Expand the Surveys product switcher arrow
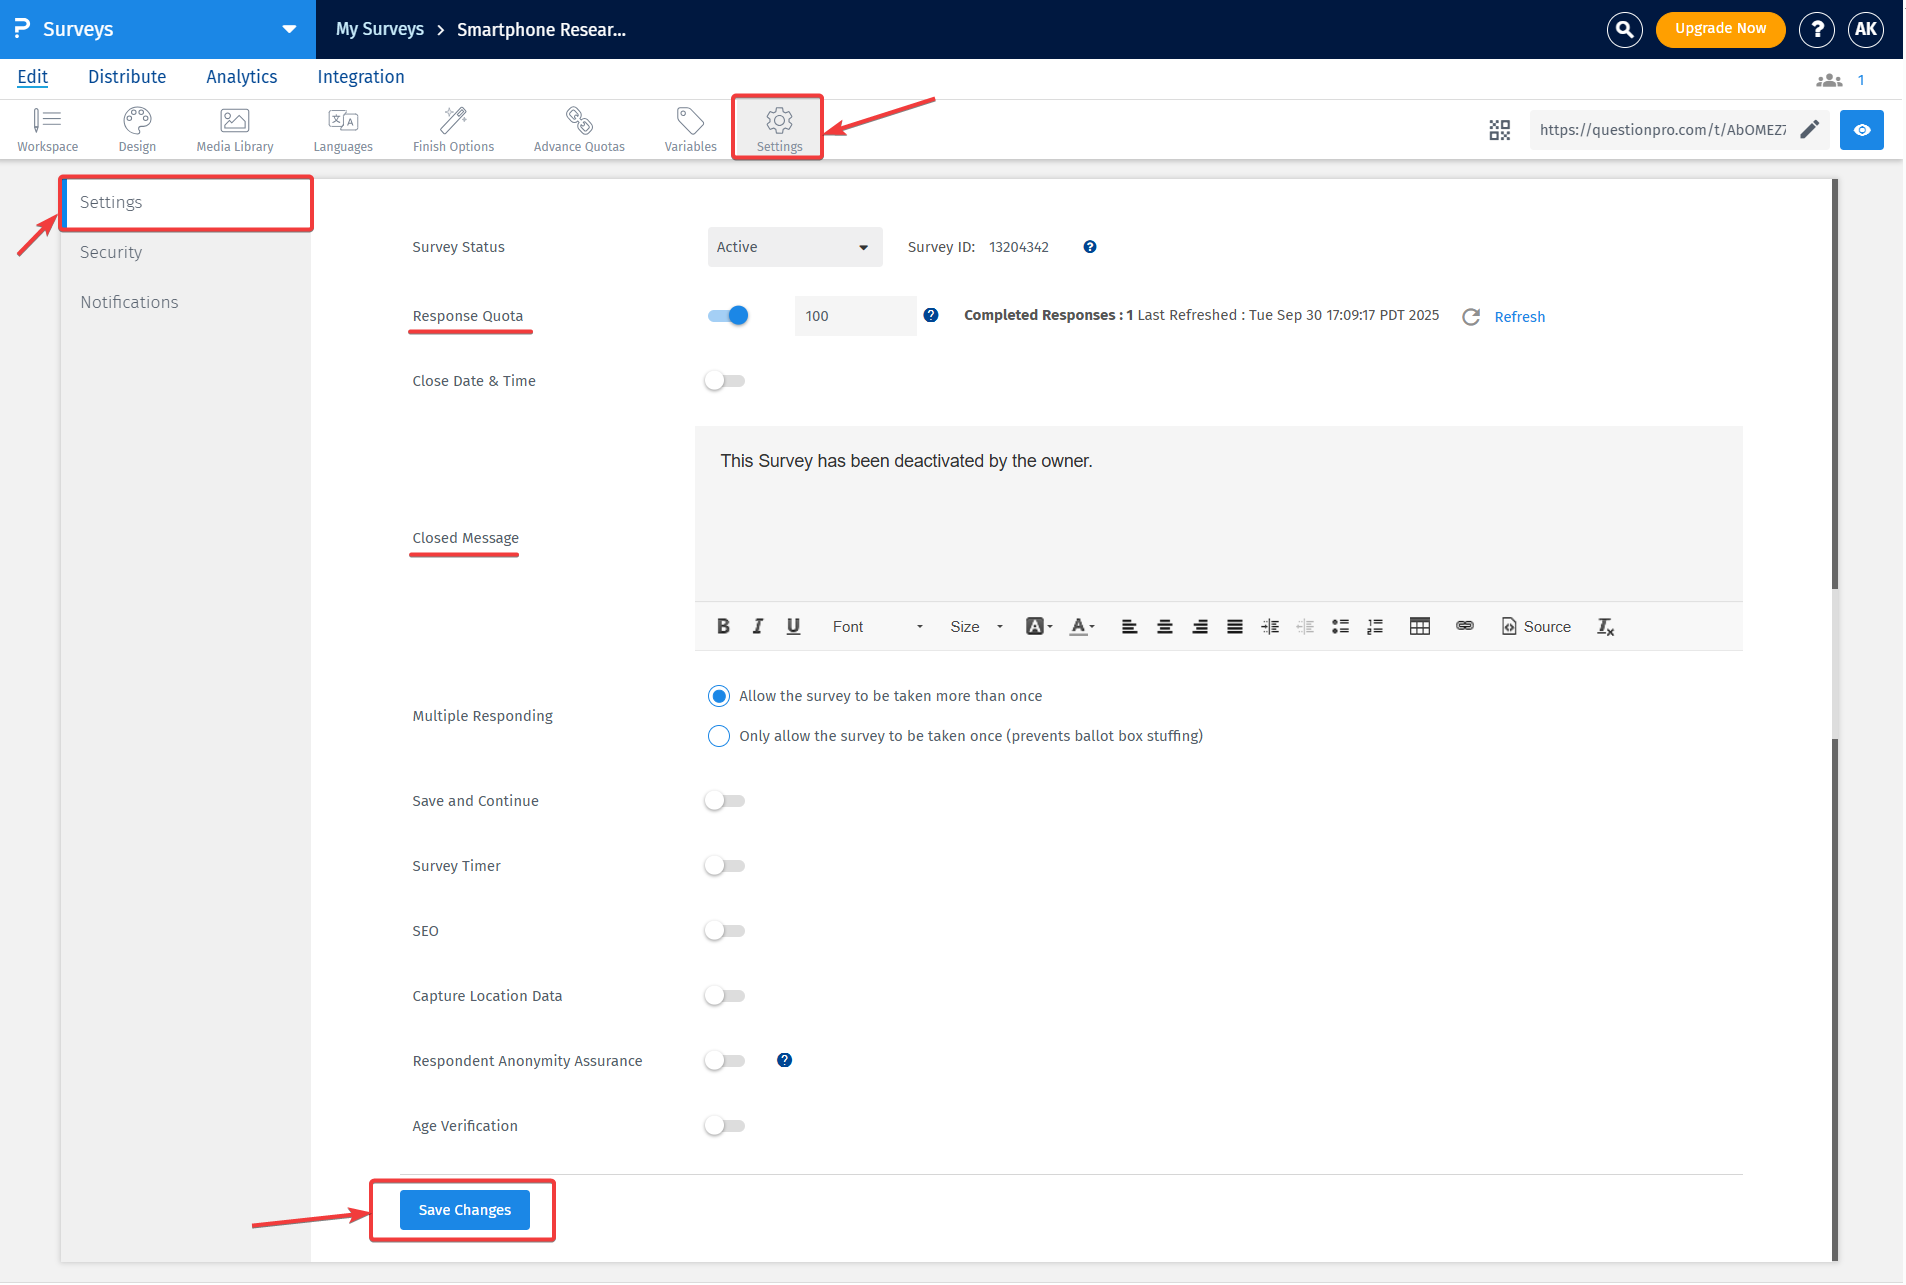Screen dimensions: 1906x1285 (x=289, y=29)
